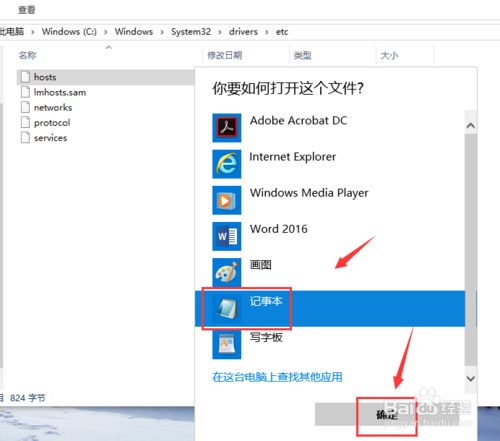Choose 记事本 label in app list
The image size is (500, 441).
pyautogui.click(x=266, y=301)
